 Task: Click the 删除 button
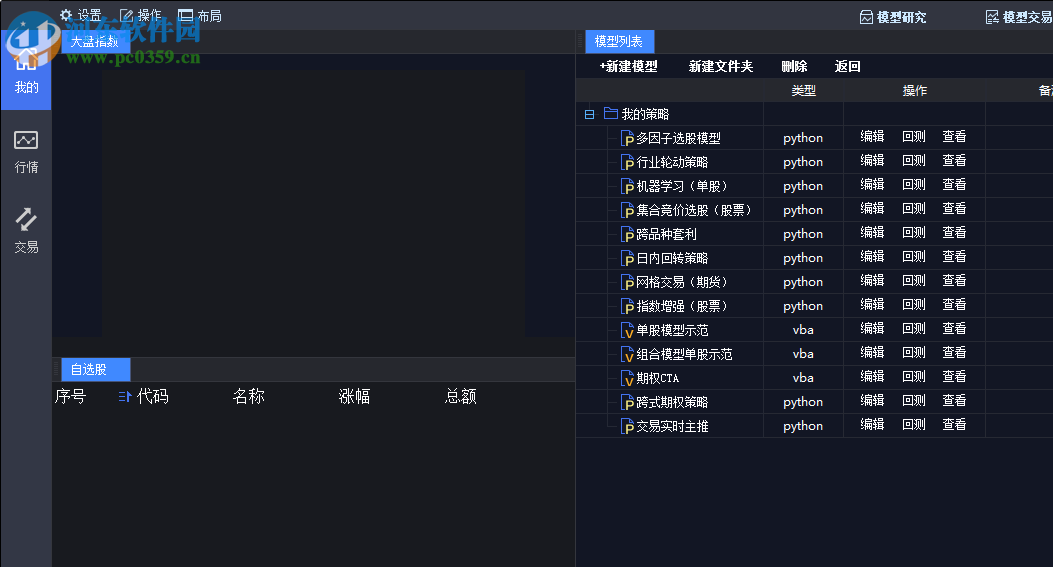pos(794,67)
